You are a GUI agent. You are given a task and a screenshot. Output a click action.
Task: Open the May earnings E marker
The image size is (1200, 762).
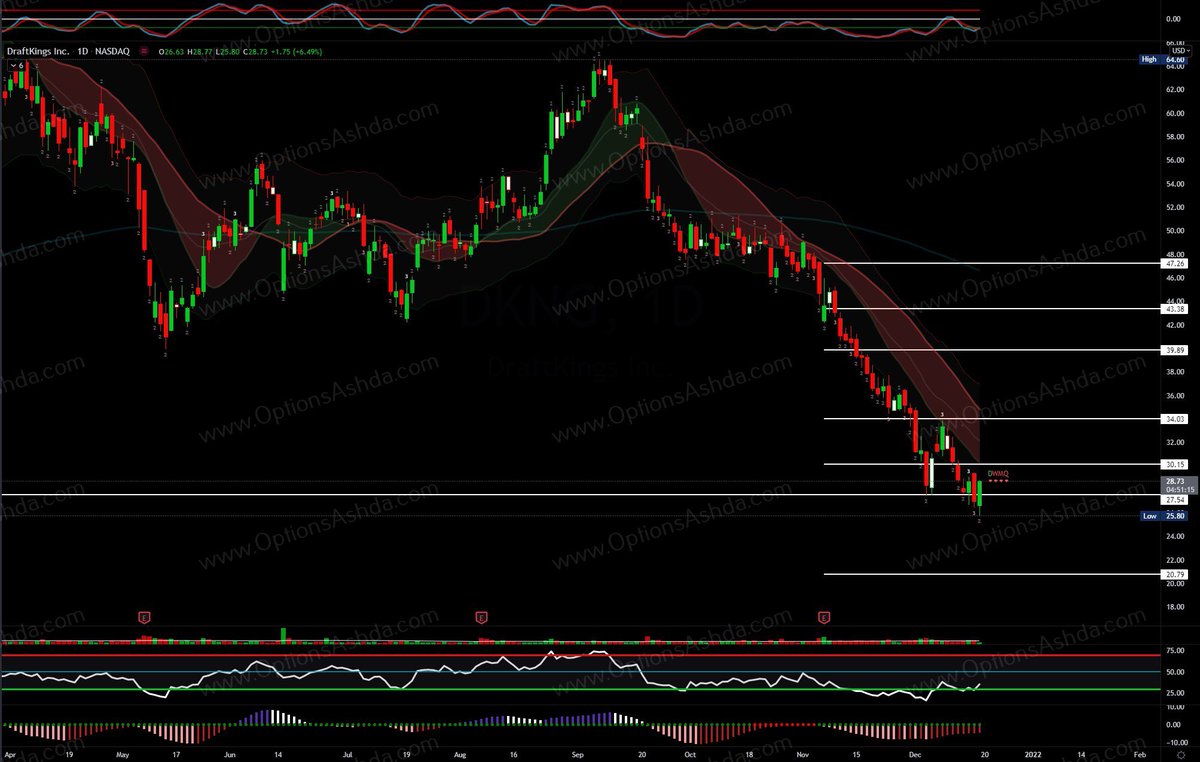(x=143, y=617)
